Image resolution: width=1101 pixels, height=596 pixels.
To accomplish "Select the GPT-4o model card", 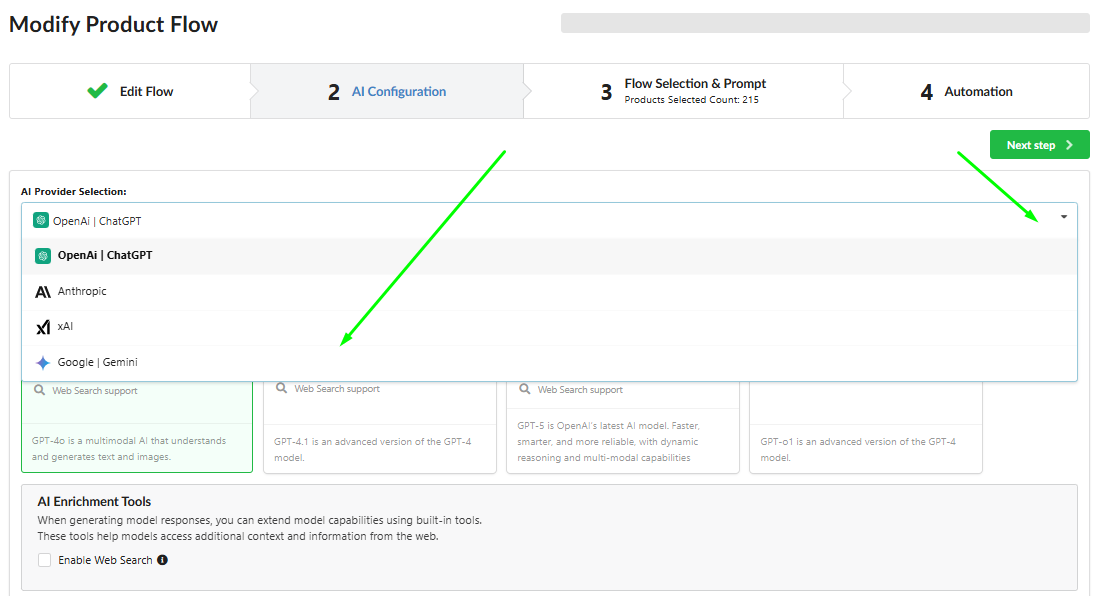I will tap(137, 427).
